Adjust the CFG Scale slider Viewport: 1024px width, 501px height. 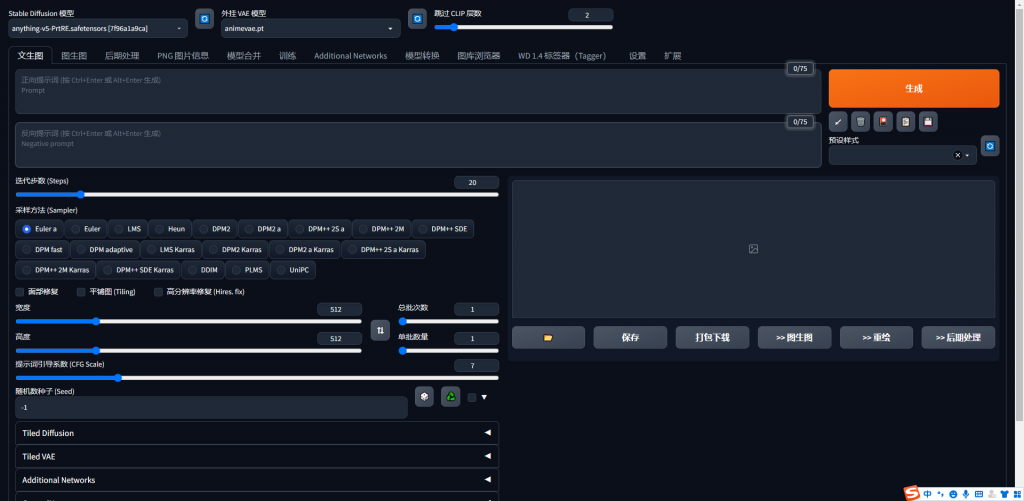coord(257,378)
